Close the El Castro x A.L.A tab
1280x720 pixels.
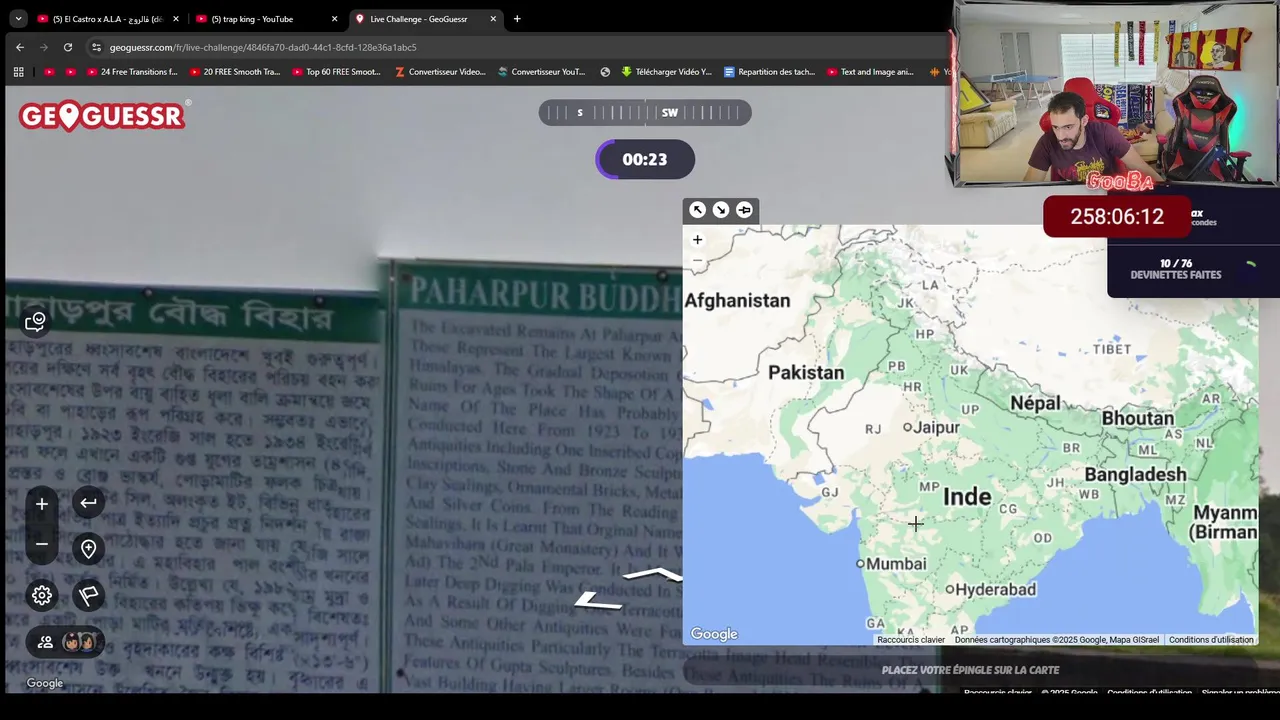tap(175, 19)
